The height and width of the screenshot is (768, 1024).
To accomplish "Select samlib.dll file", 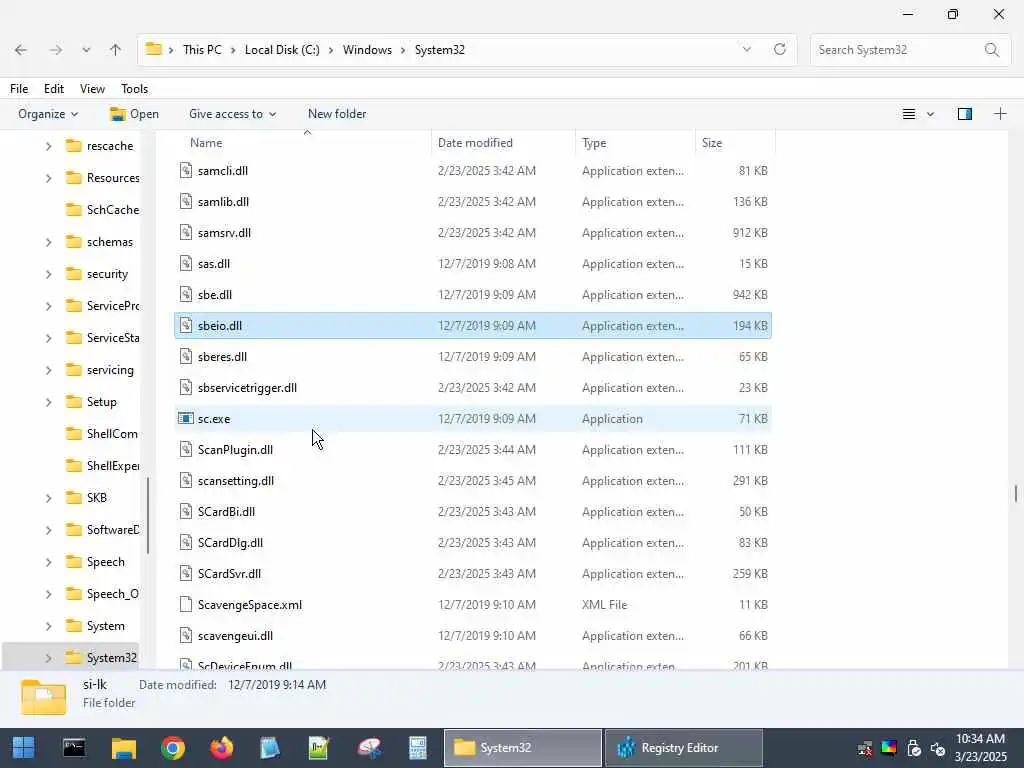I will [473, 202].
